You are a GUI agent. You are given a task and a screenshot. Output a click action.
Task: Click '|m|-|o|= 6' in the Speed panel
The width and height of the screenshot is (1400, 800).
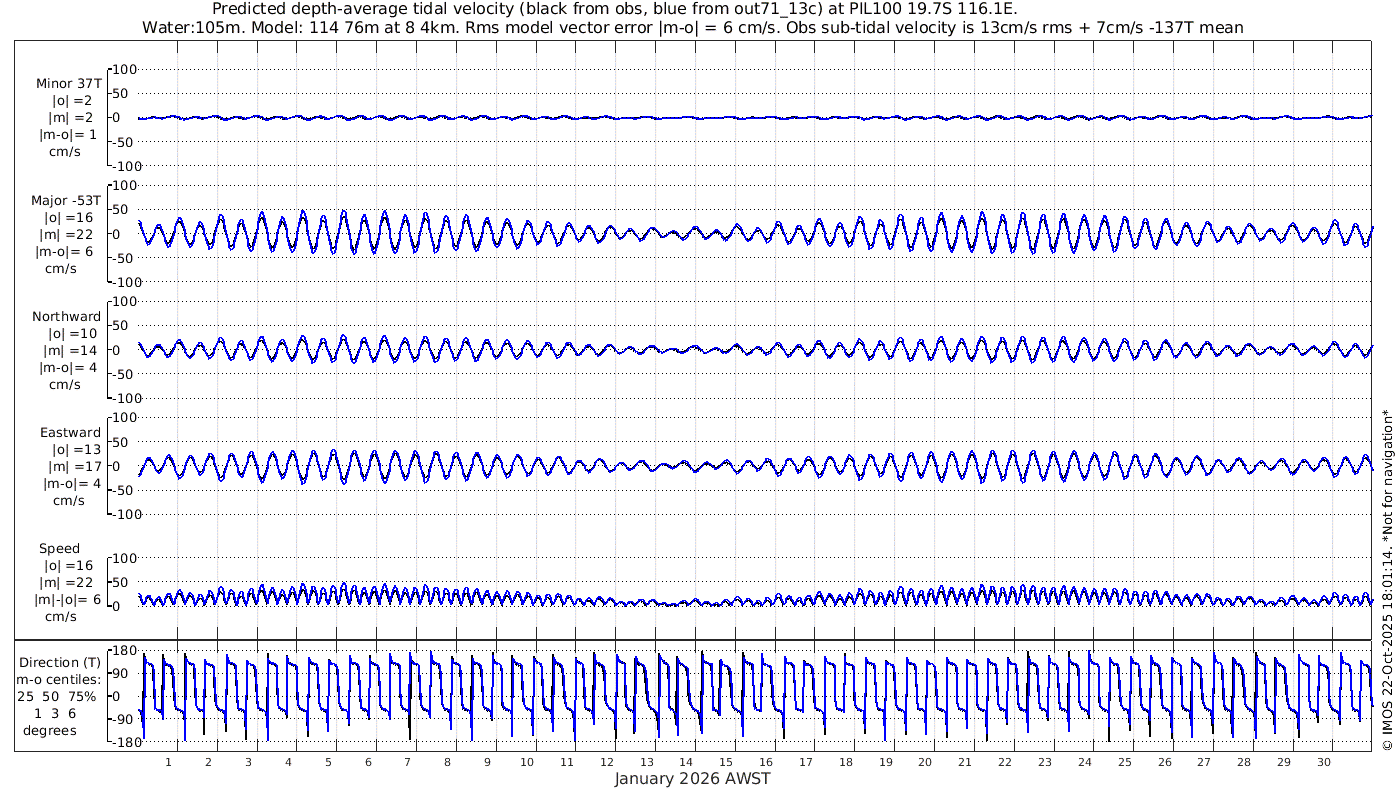click(x=66, y=600)
